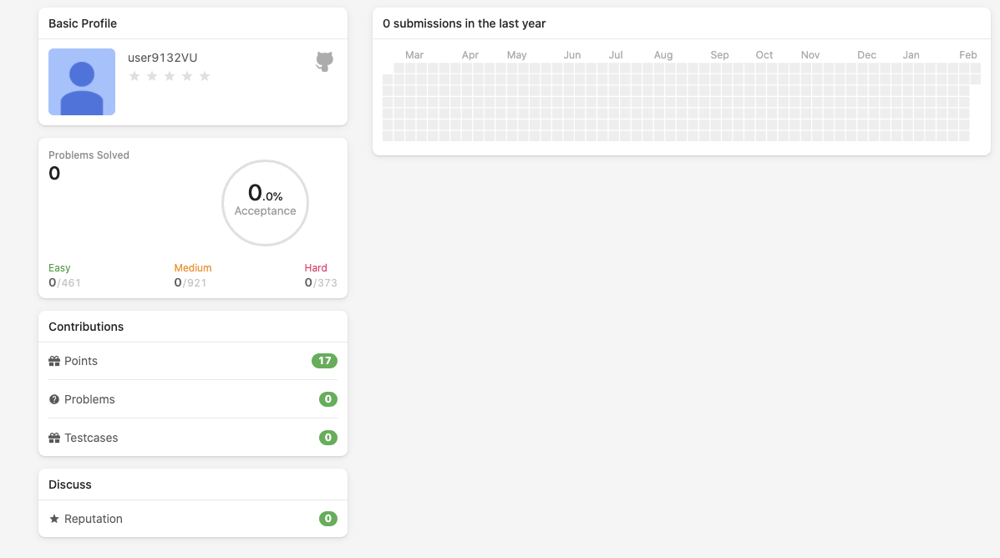
Task: Click the gift icon beside Points
Action: tap(54, 361)
